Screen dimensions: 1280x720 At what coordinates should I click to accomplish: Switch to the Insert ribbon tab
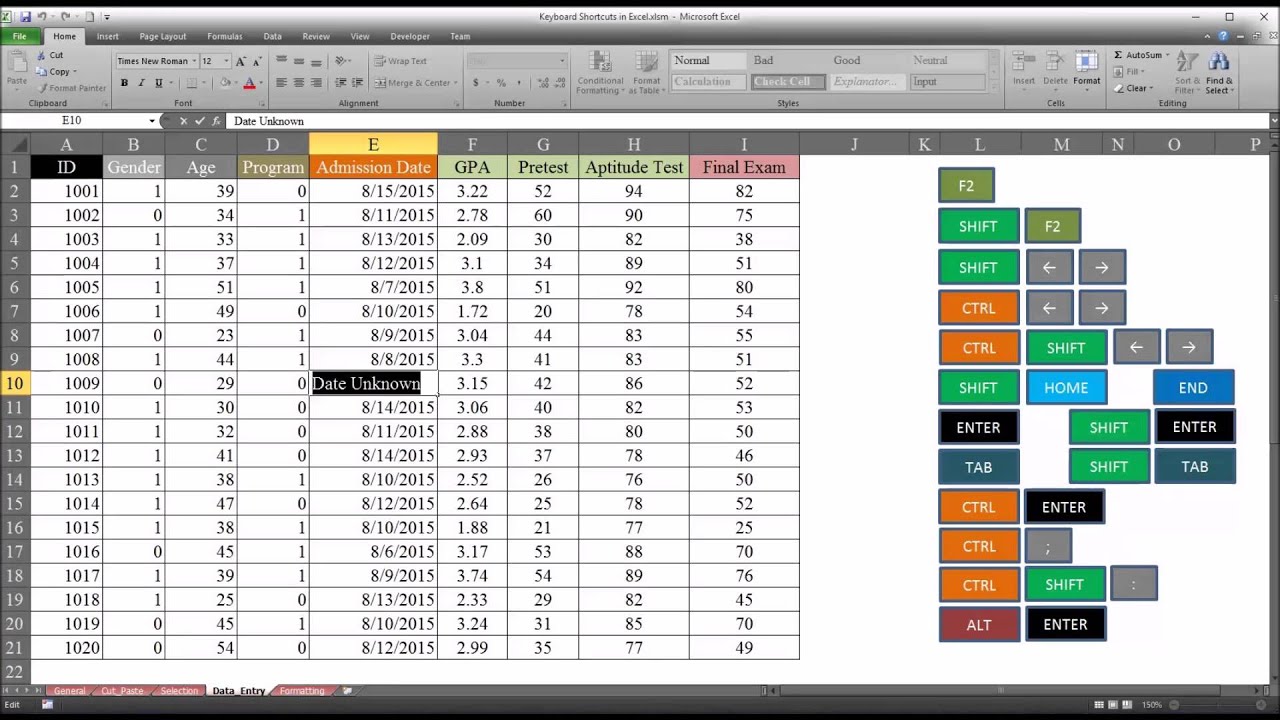click(107, 36)
